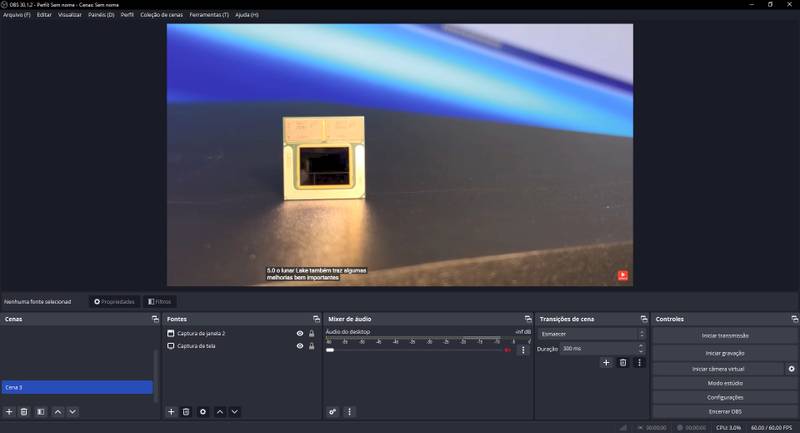This screenshot has width=800, height=433.
Task: Lock Captura de tela source
Action: (312, 346)
